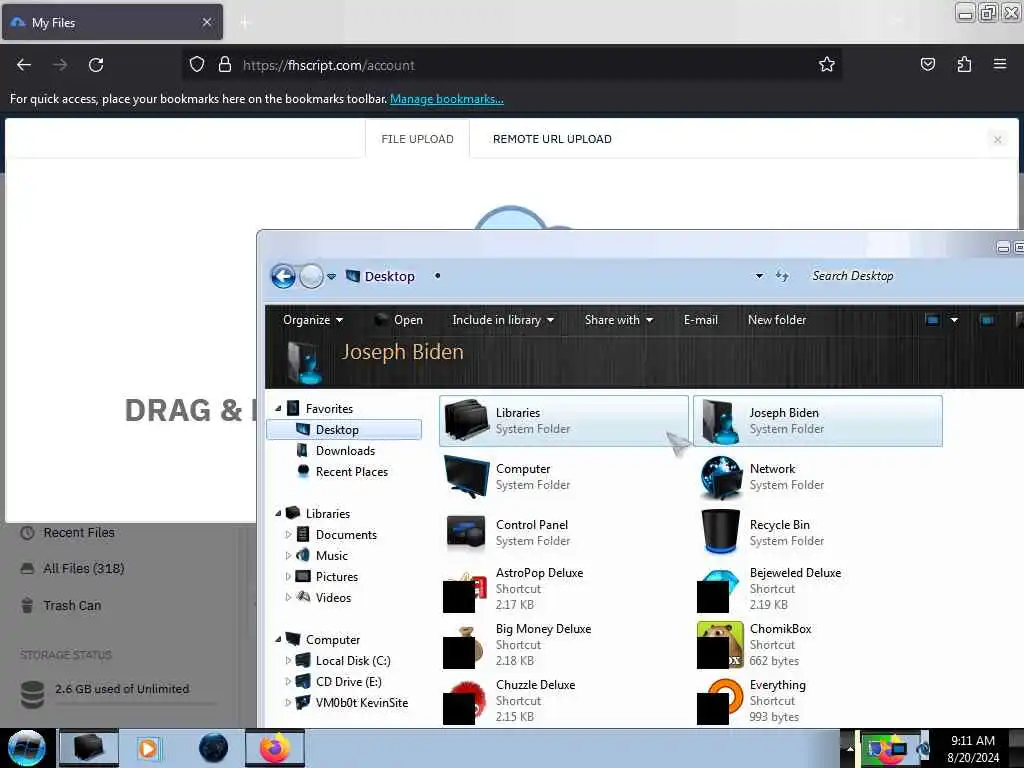The width and height of the screenshot is (1024, 768).
Task: Select Desktop under Favorites
Action: tap(344, 430)
